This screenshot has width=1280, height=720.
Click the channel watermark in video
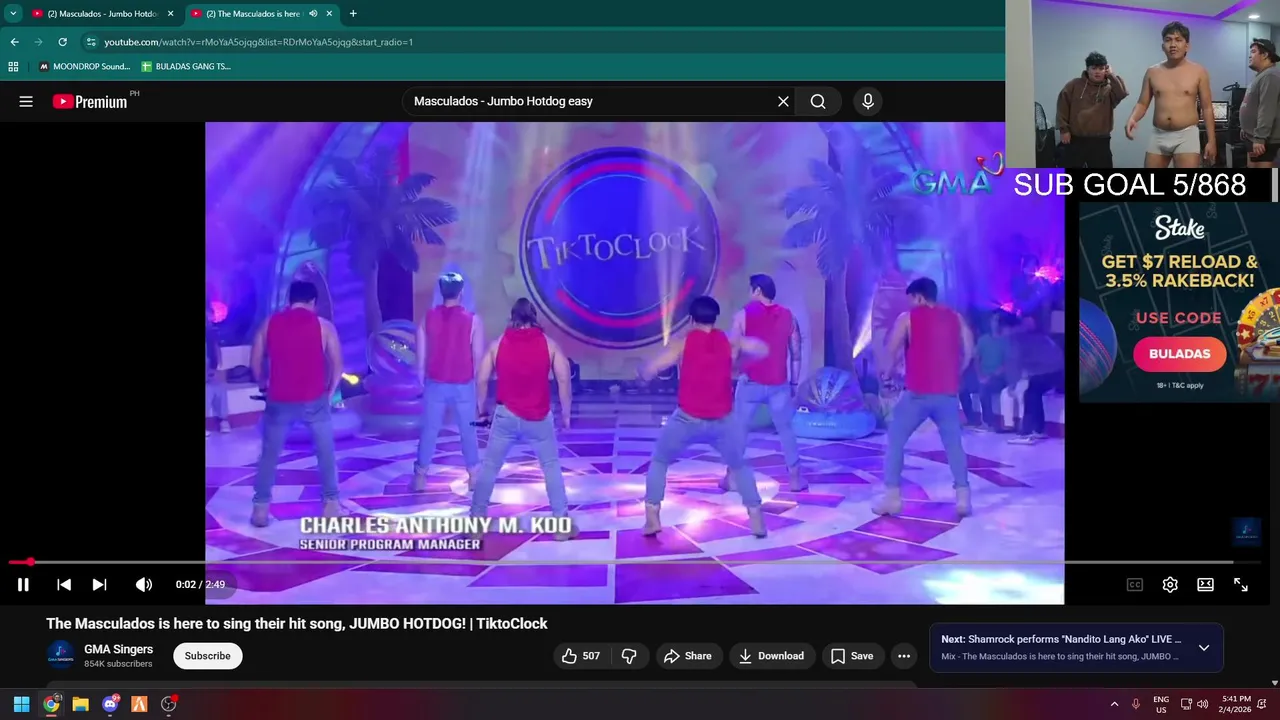click(1246, 531)
